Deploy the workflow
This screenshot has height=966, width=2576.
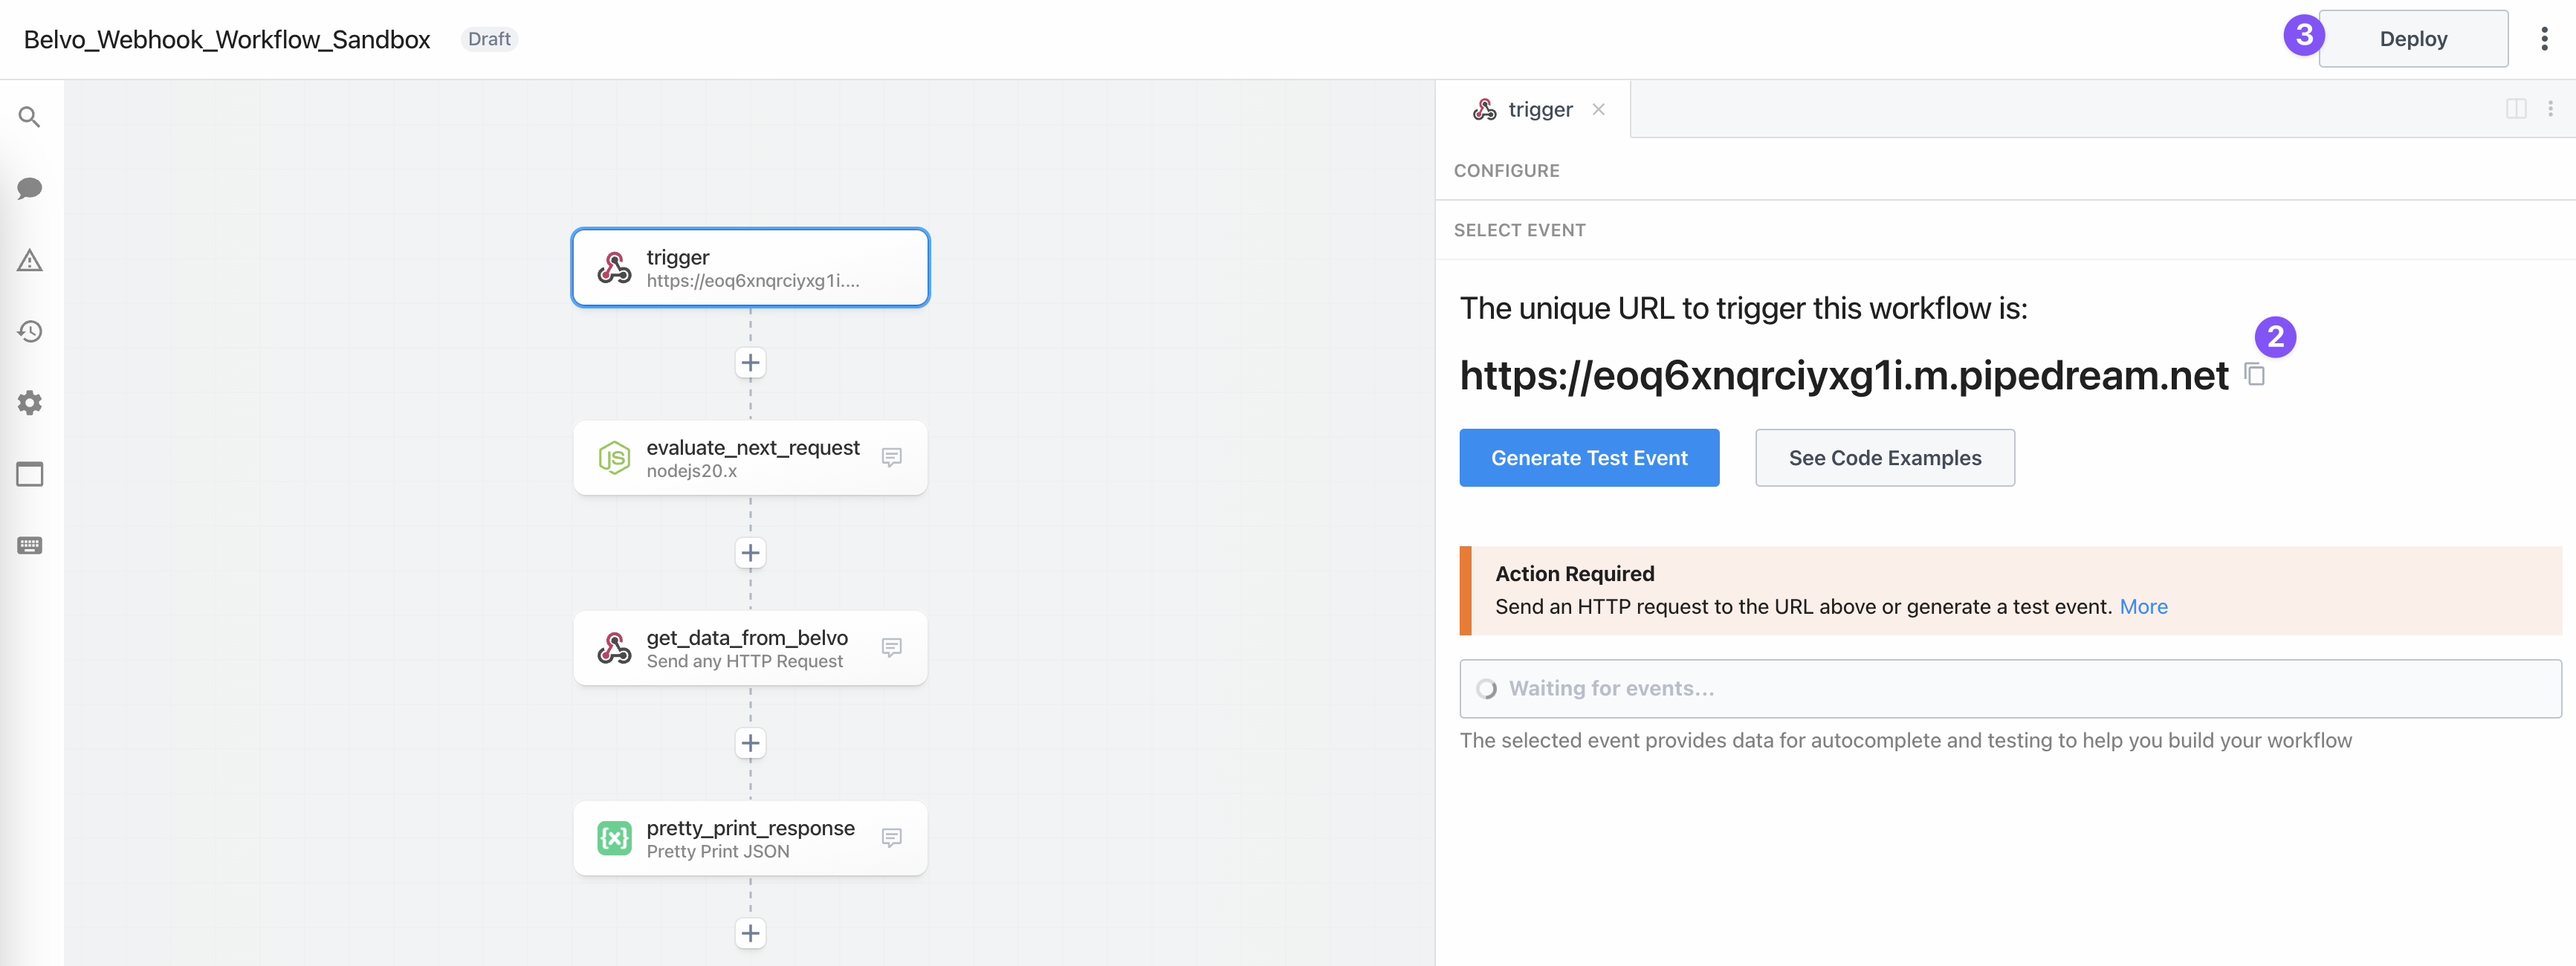[2412, 39]
